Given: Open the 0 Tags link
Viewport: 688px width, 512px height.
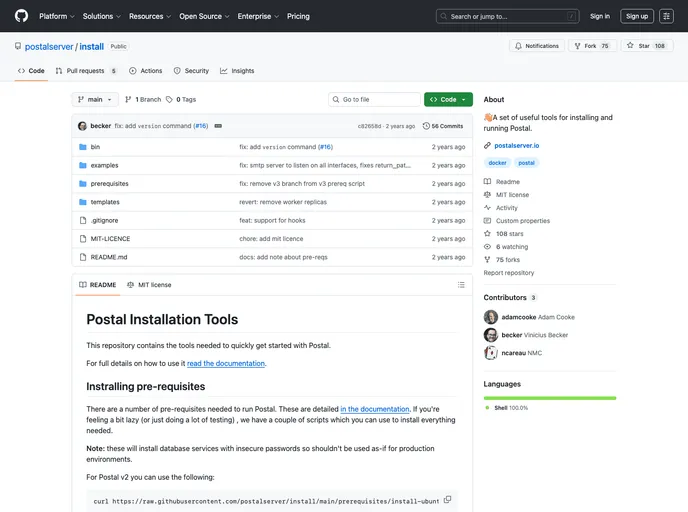Looking at the screenshot, I should coord(181,100).
